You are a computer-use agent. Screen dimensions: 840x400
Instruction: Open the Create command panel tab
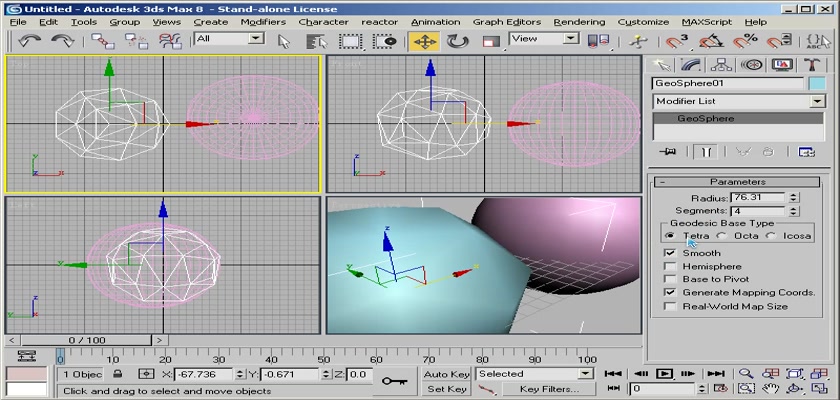point(662,65)
